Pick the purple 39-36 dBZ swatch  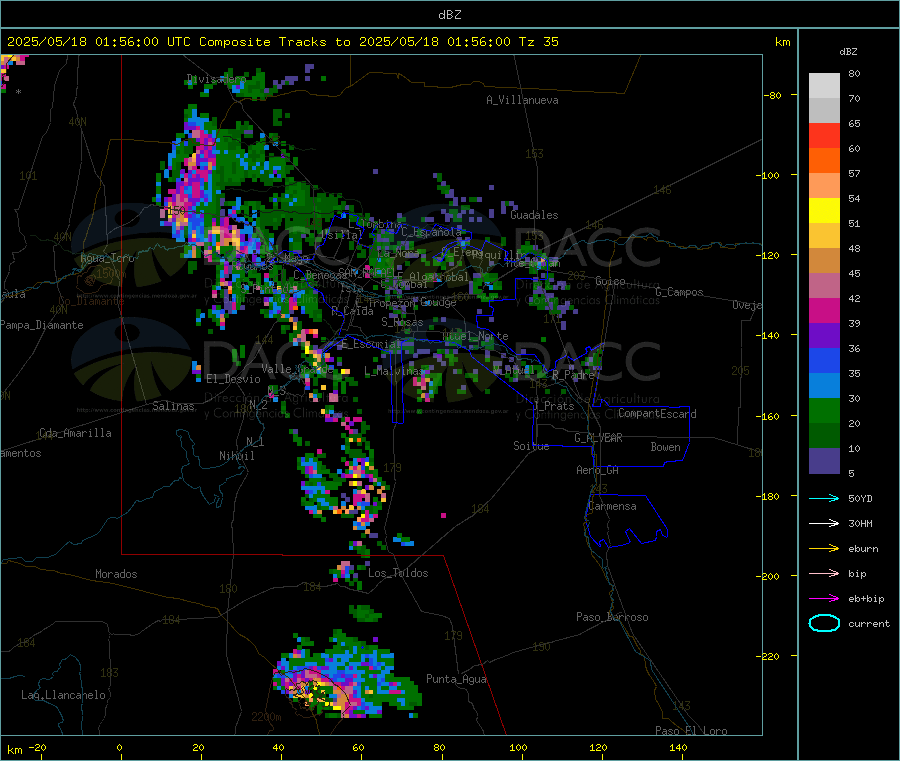(824, 336)
